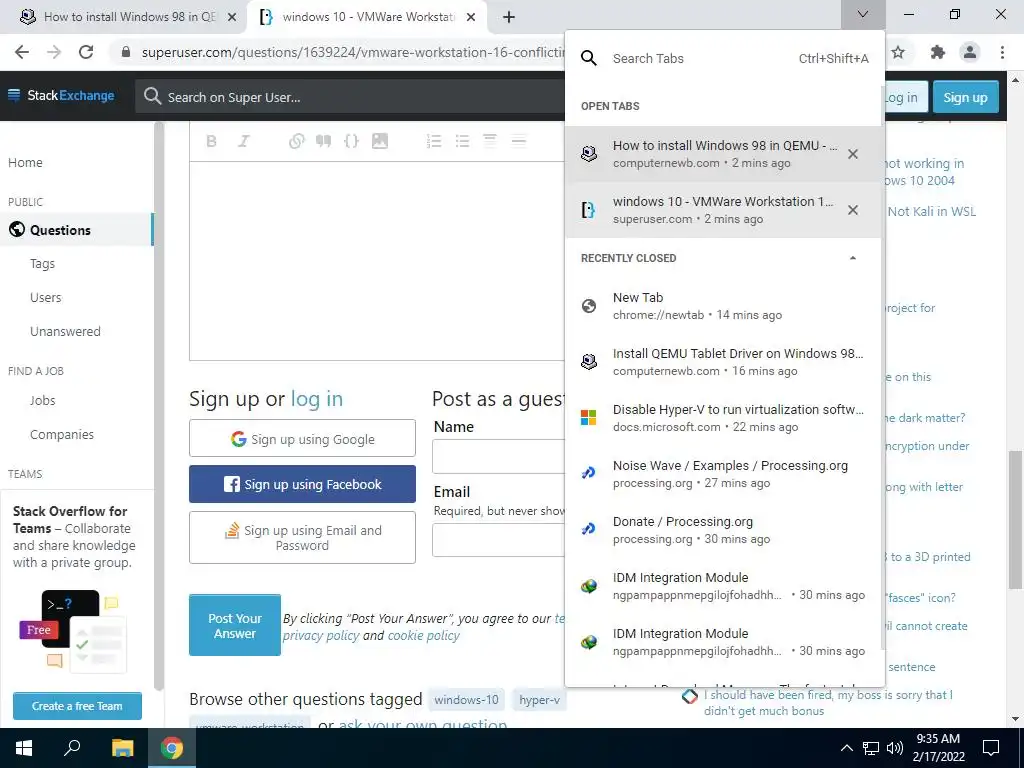Click the log in link in heading
Image resolution: width=1024 pixels, height=768 pixels.
pyautogui.click(x=317, y=398)
